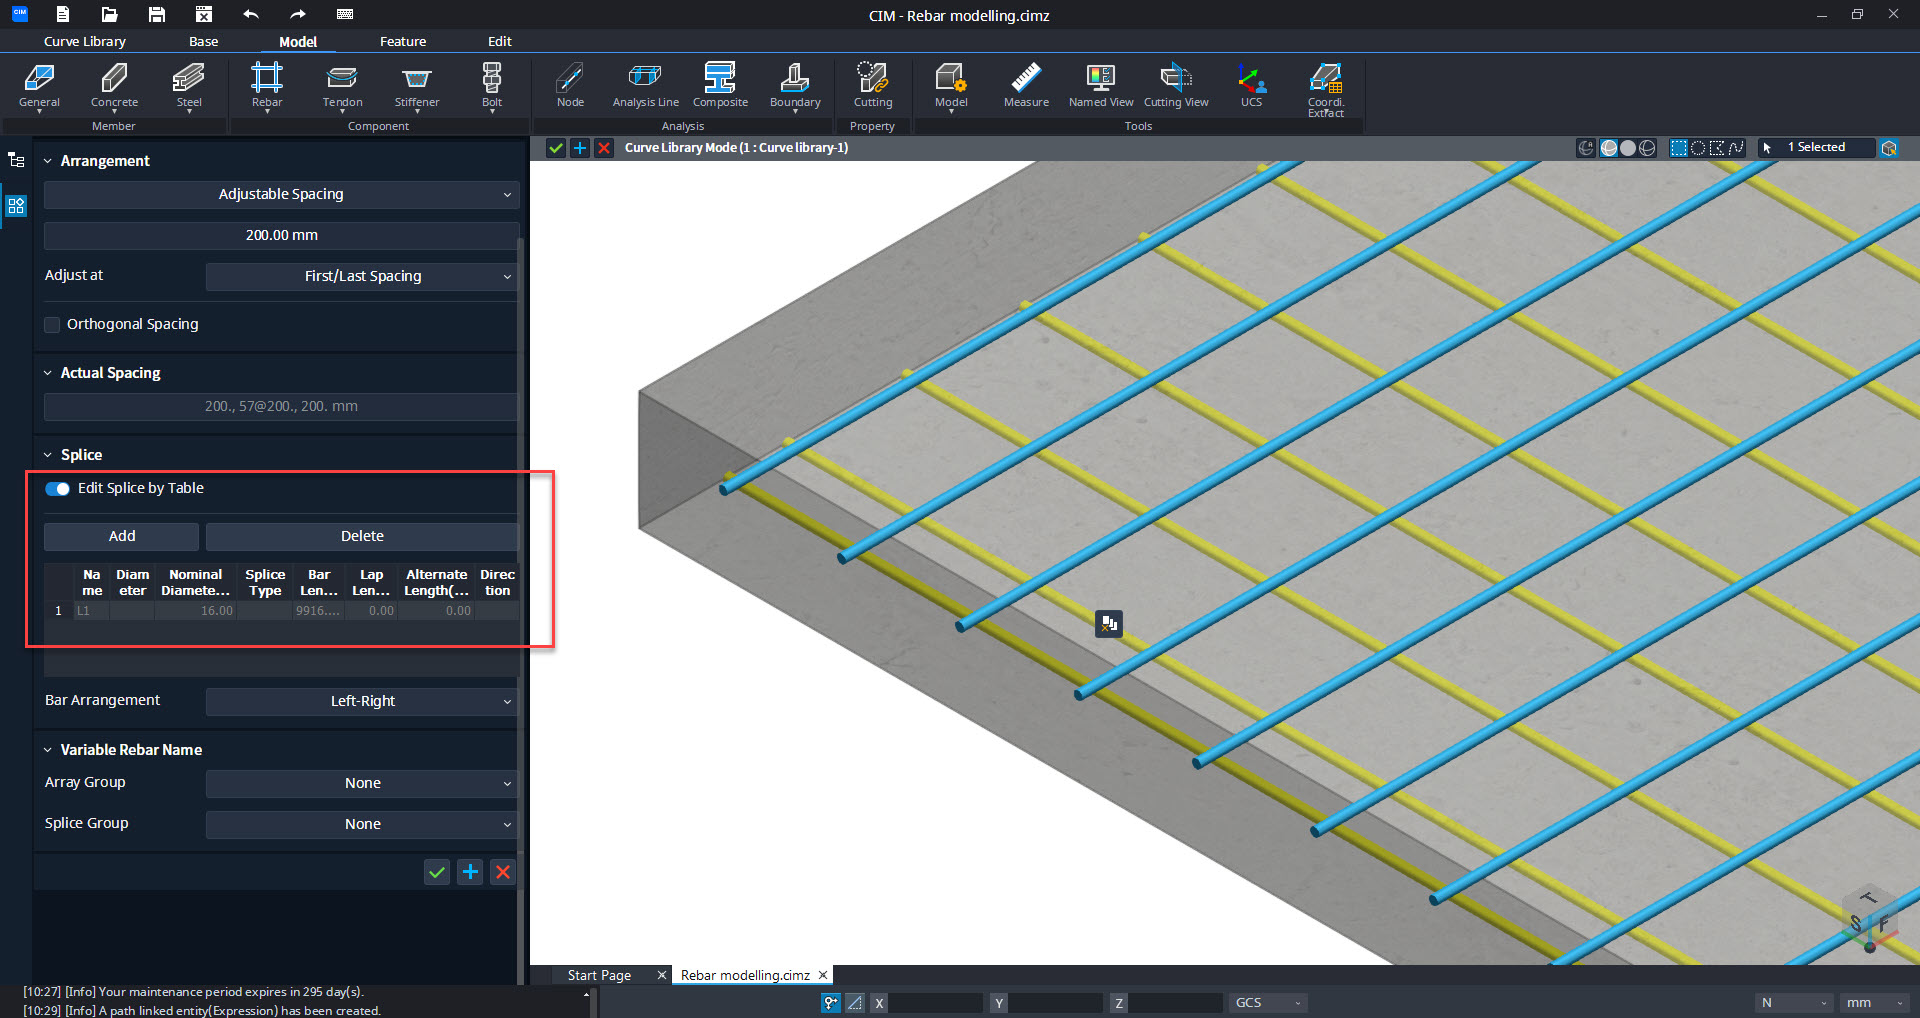The height and width of the screenshot is (1018, 1920).
Task: Open the Adjustable Spacing dropdown
Action: pyautogui.click(x=281, y=194)
